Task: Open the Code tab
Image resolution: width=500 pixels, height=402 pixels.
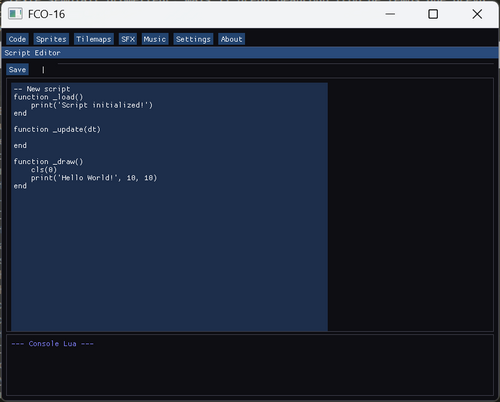Action: coord(17,39)
